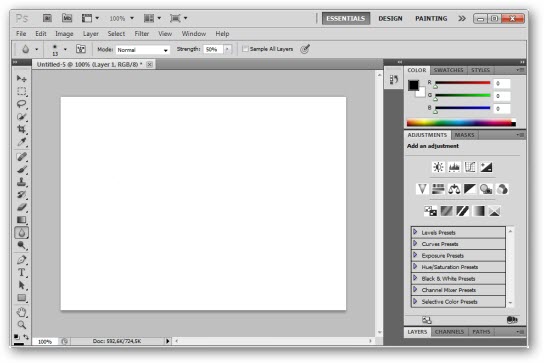
Task: Open the Tool Preset picker arrow
Action: (36, 49)
